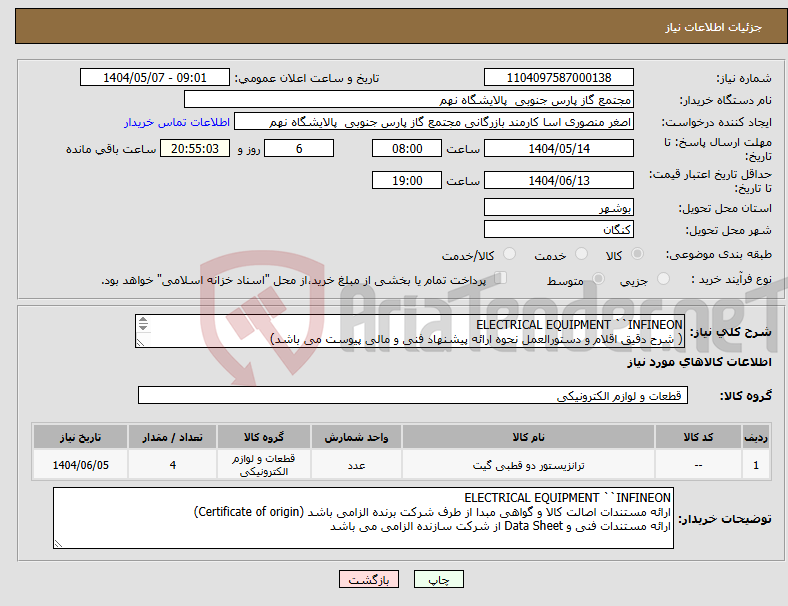Click the row number cell 1

point(755,465)
